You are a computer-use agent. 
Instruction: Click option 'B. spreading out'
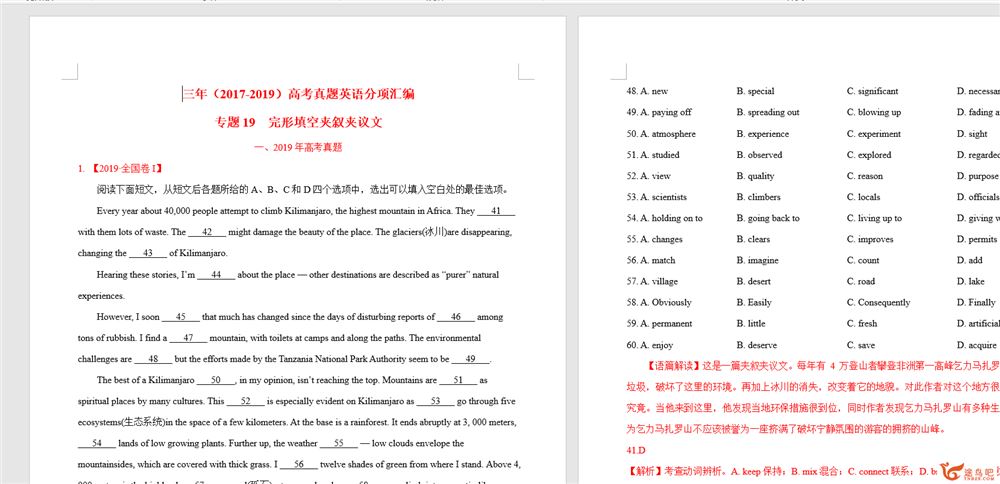click(x=768, y=112)
